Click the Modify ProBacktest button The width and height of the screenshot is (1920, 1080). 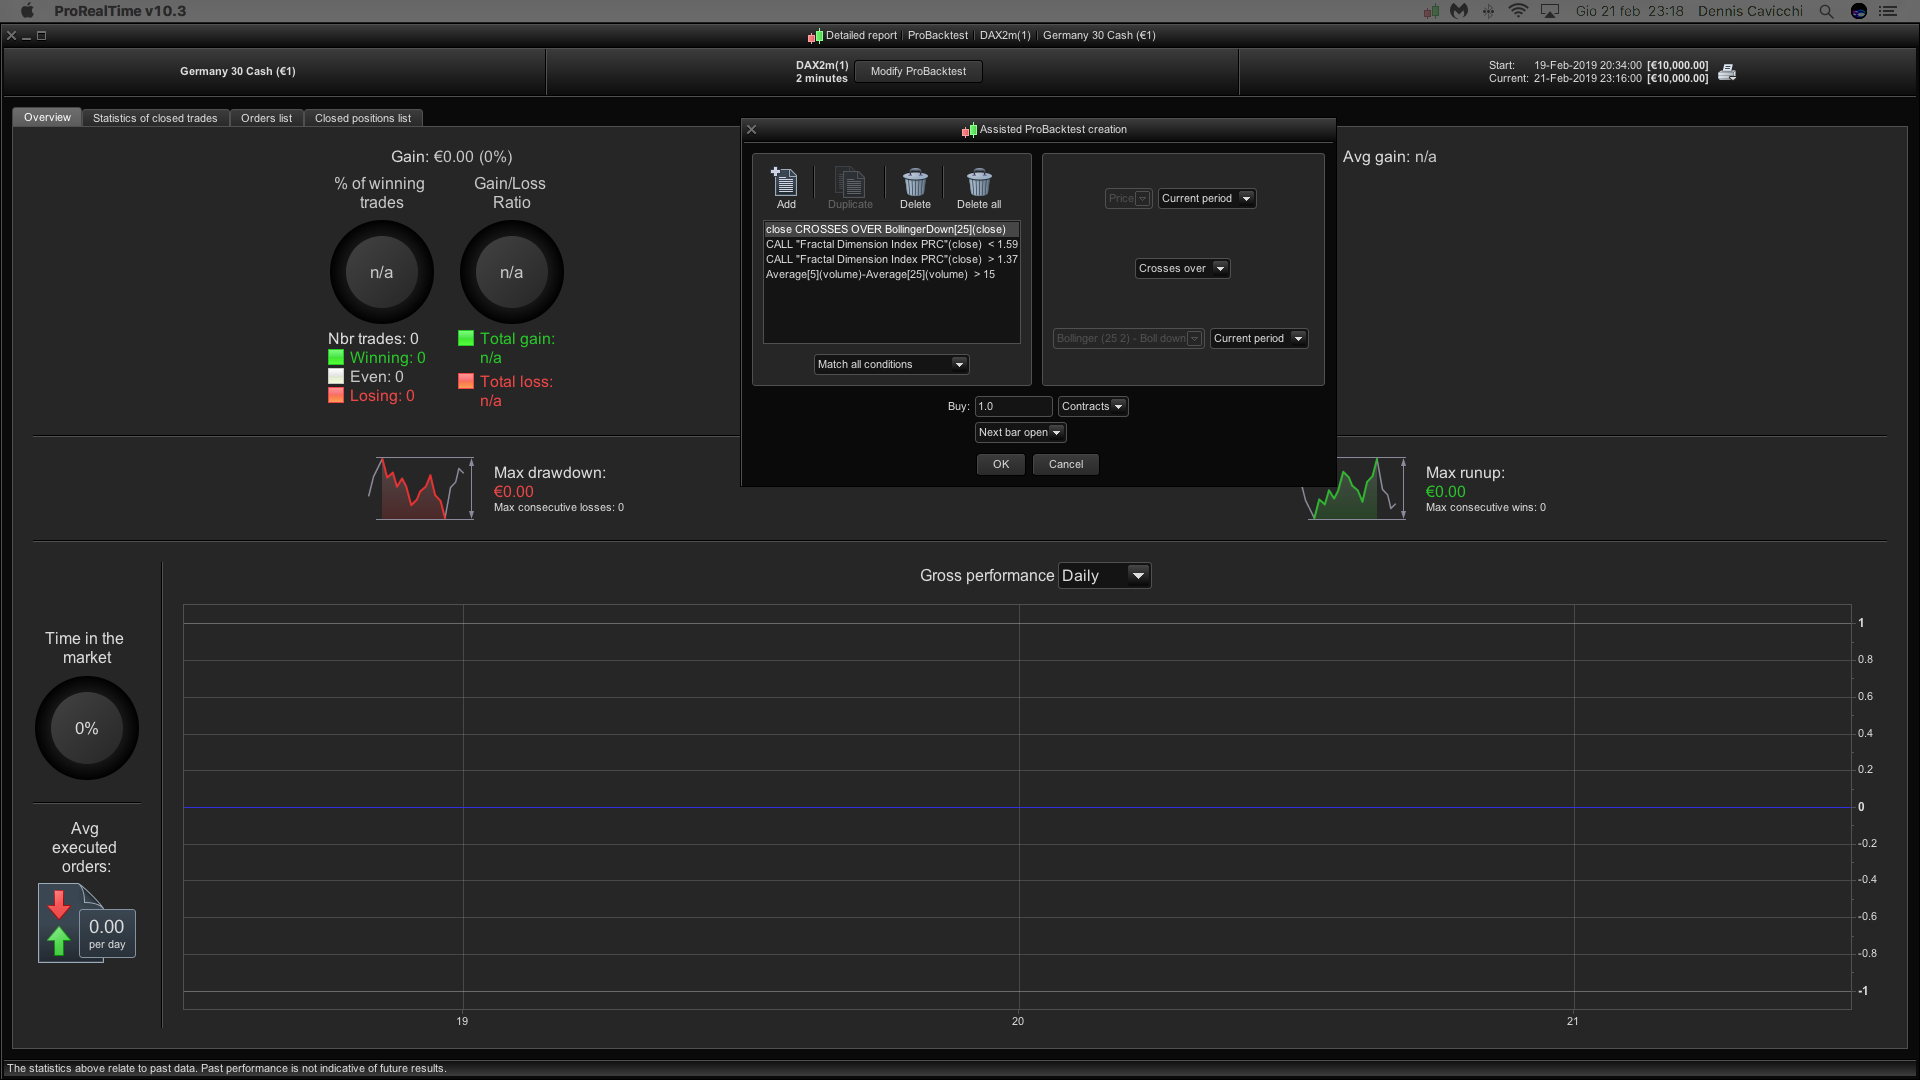click(x=918, y=71)
